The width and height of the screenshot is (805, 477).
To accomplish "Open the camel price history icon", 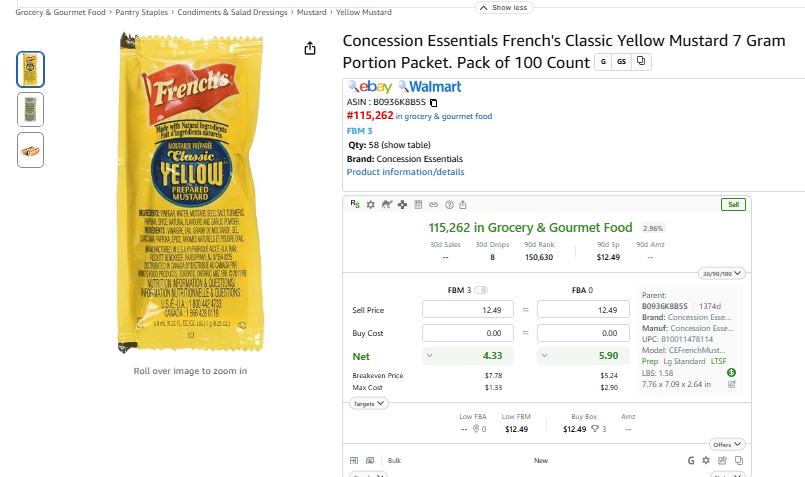I will (387, 204).
